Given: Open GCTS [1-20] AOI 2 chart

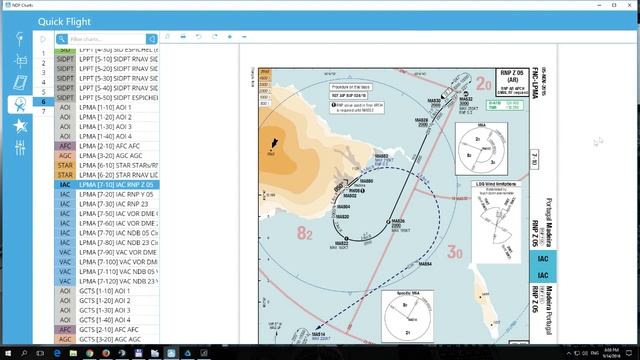Looking at the screenshot, I should [x=107, y=300].
